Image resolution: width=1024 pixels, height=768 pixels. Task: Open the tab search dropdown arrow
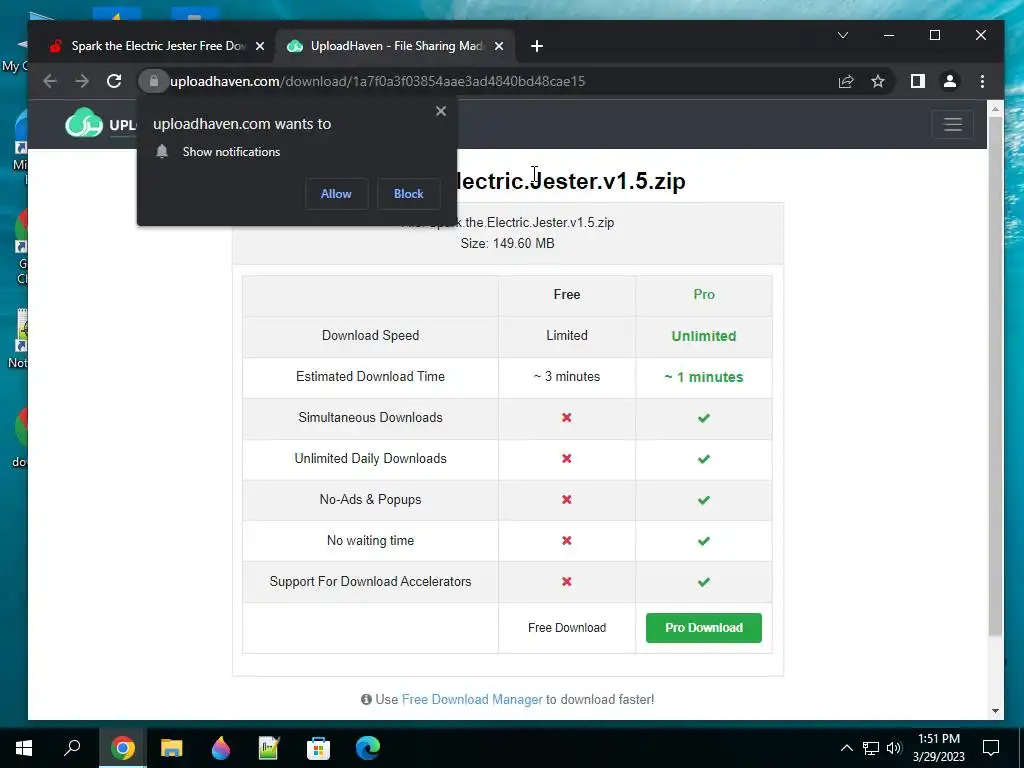pyautogui.click(x=843, y=35)
